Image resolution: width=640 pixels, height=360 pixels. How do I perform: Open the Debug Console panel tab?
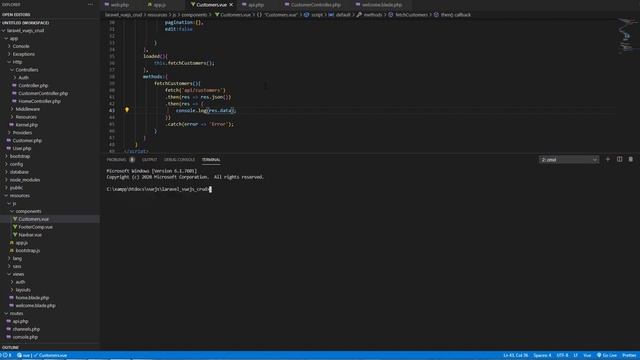coord(179,160)
